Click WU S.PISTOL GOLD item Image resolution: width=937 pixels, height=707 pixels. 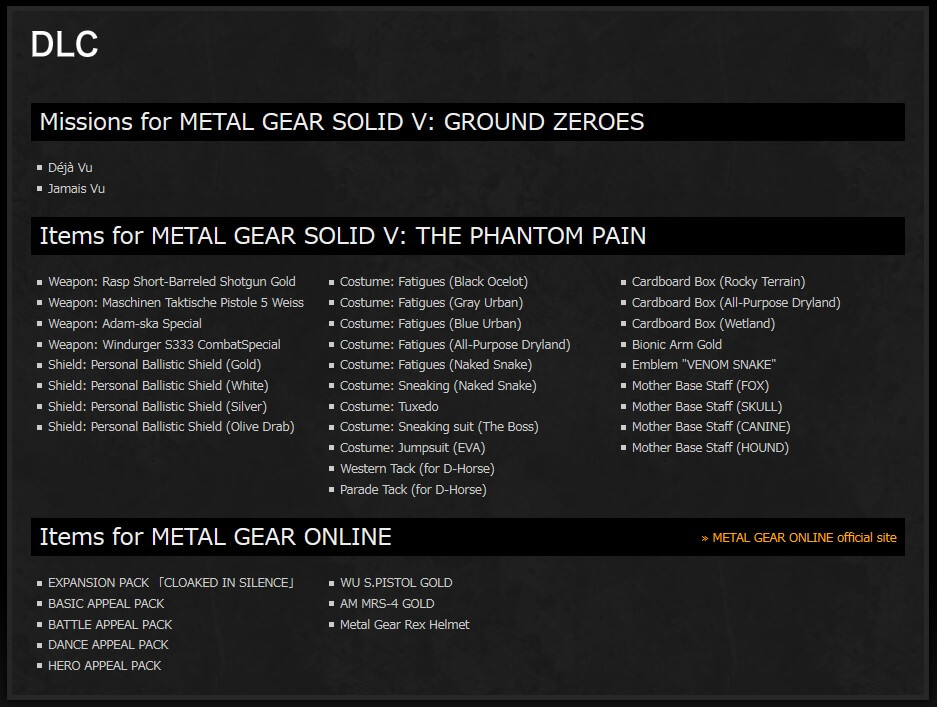pyautogui.click(x=396, y=583)
